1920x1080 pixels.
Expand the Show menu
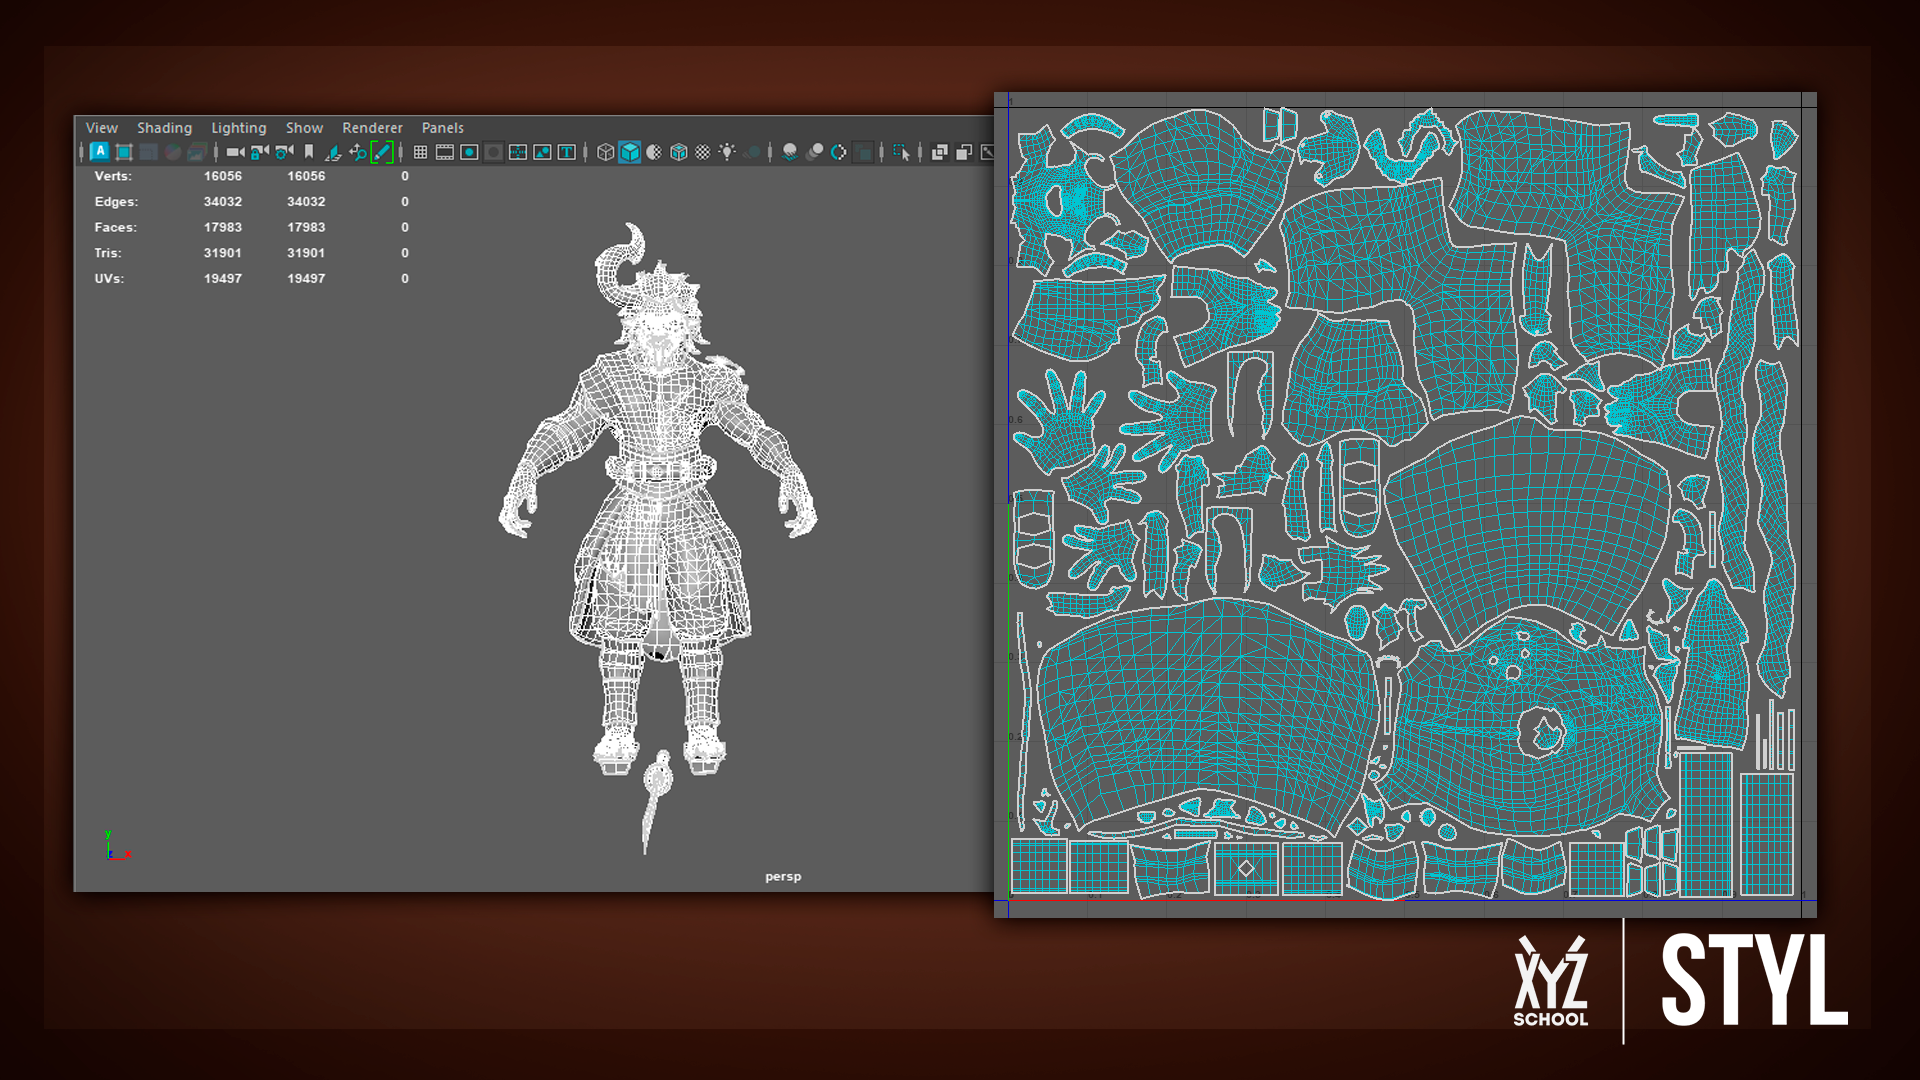tap(304, 128)
